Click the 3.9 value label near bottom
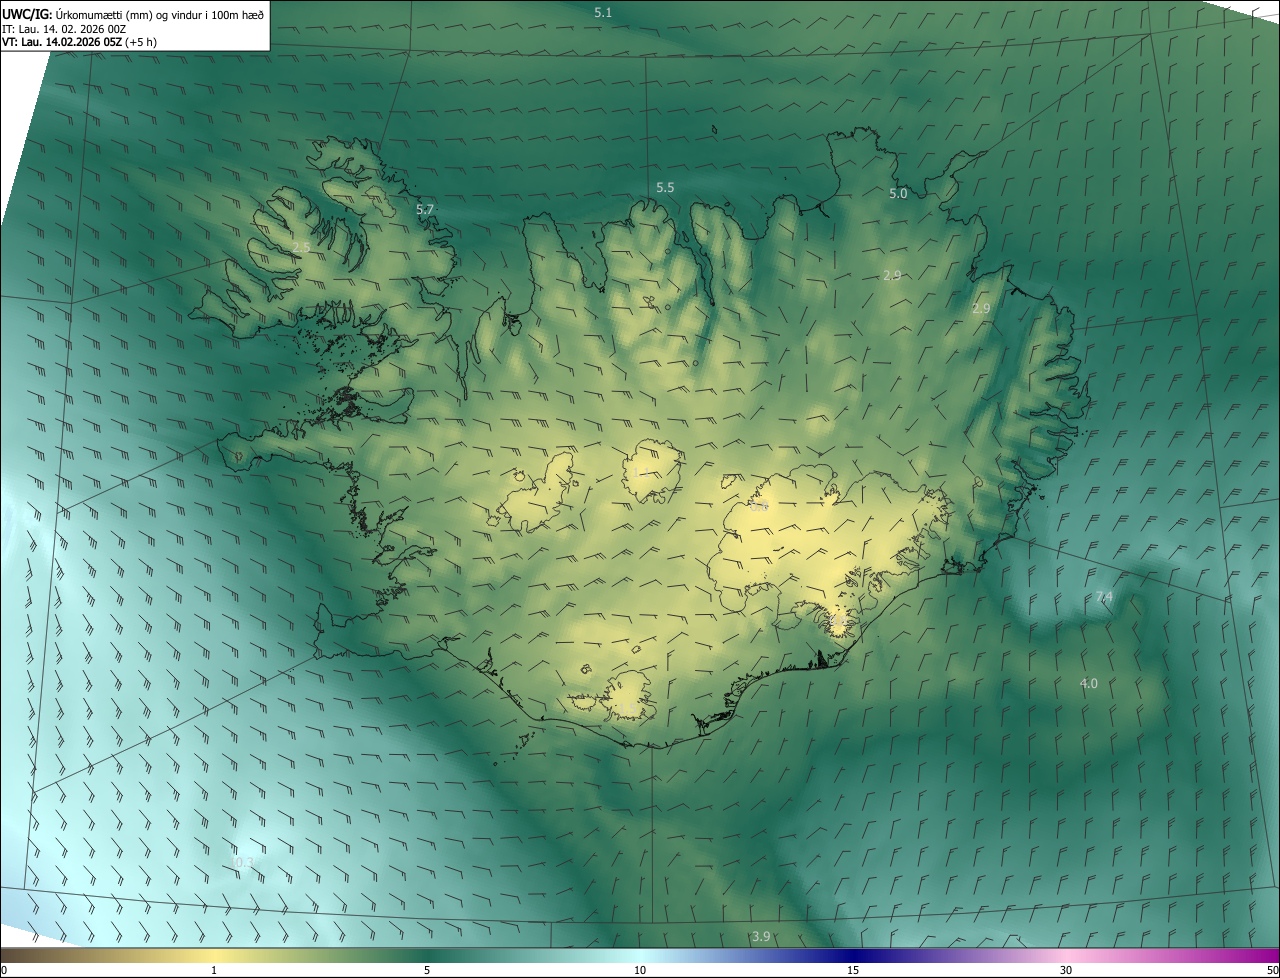Viewport: 1280px width, 978px height. coord(761,937)
